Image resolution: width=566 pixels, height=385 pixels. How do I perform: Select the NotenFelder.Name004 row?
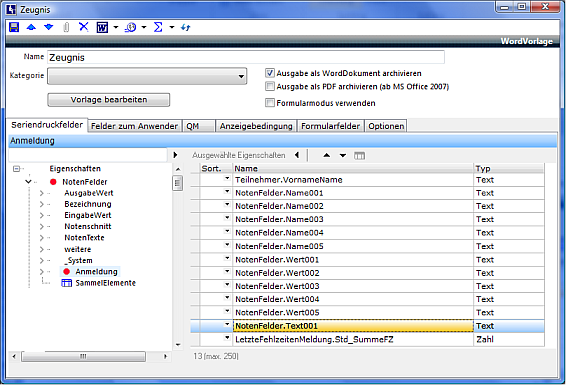pyautogui.click(x=367, y=233)
